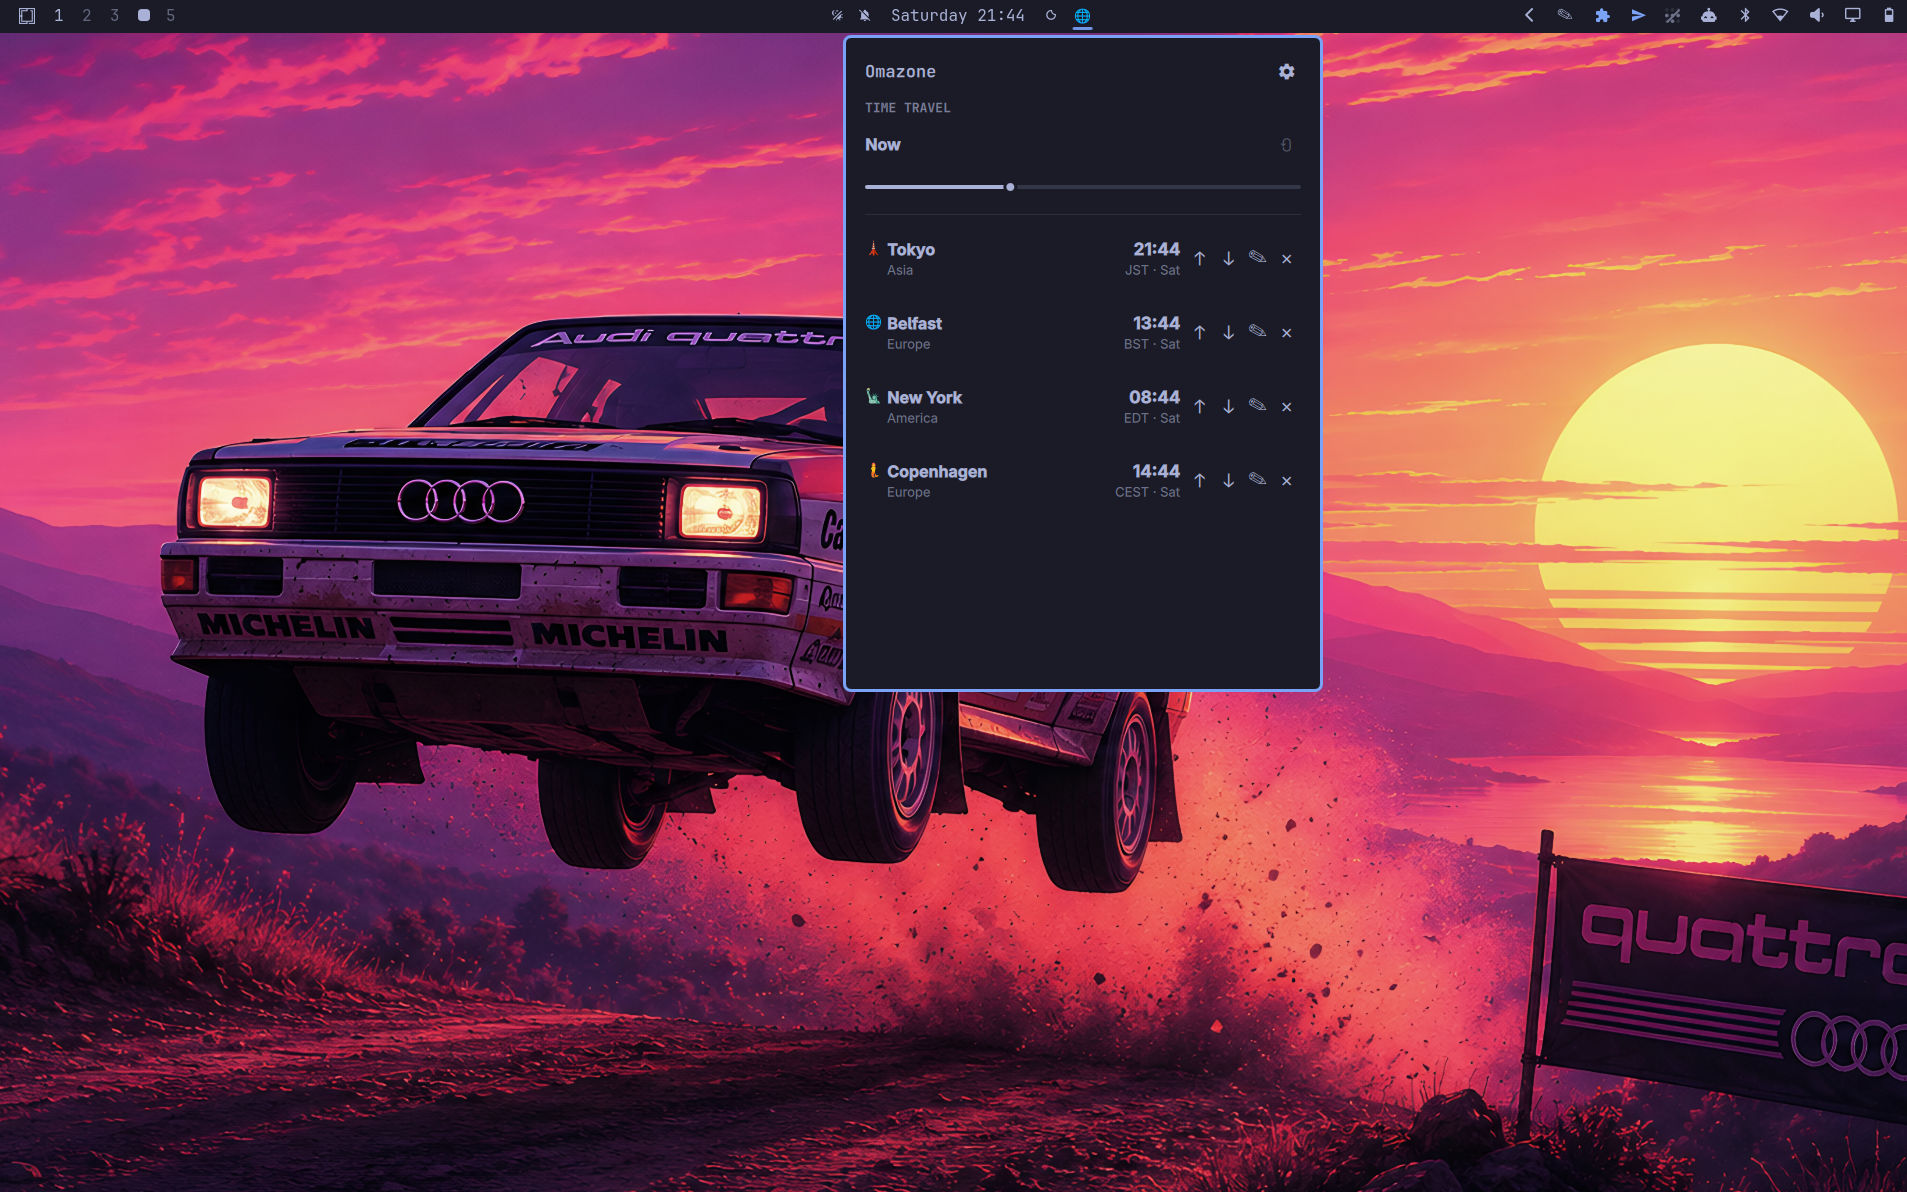This screenshot has height=1192, width=1907.
Task: Click the monitor display icon
Action: coord(1853,15)
